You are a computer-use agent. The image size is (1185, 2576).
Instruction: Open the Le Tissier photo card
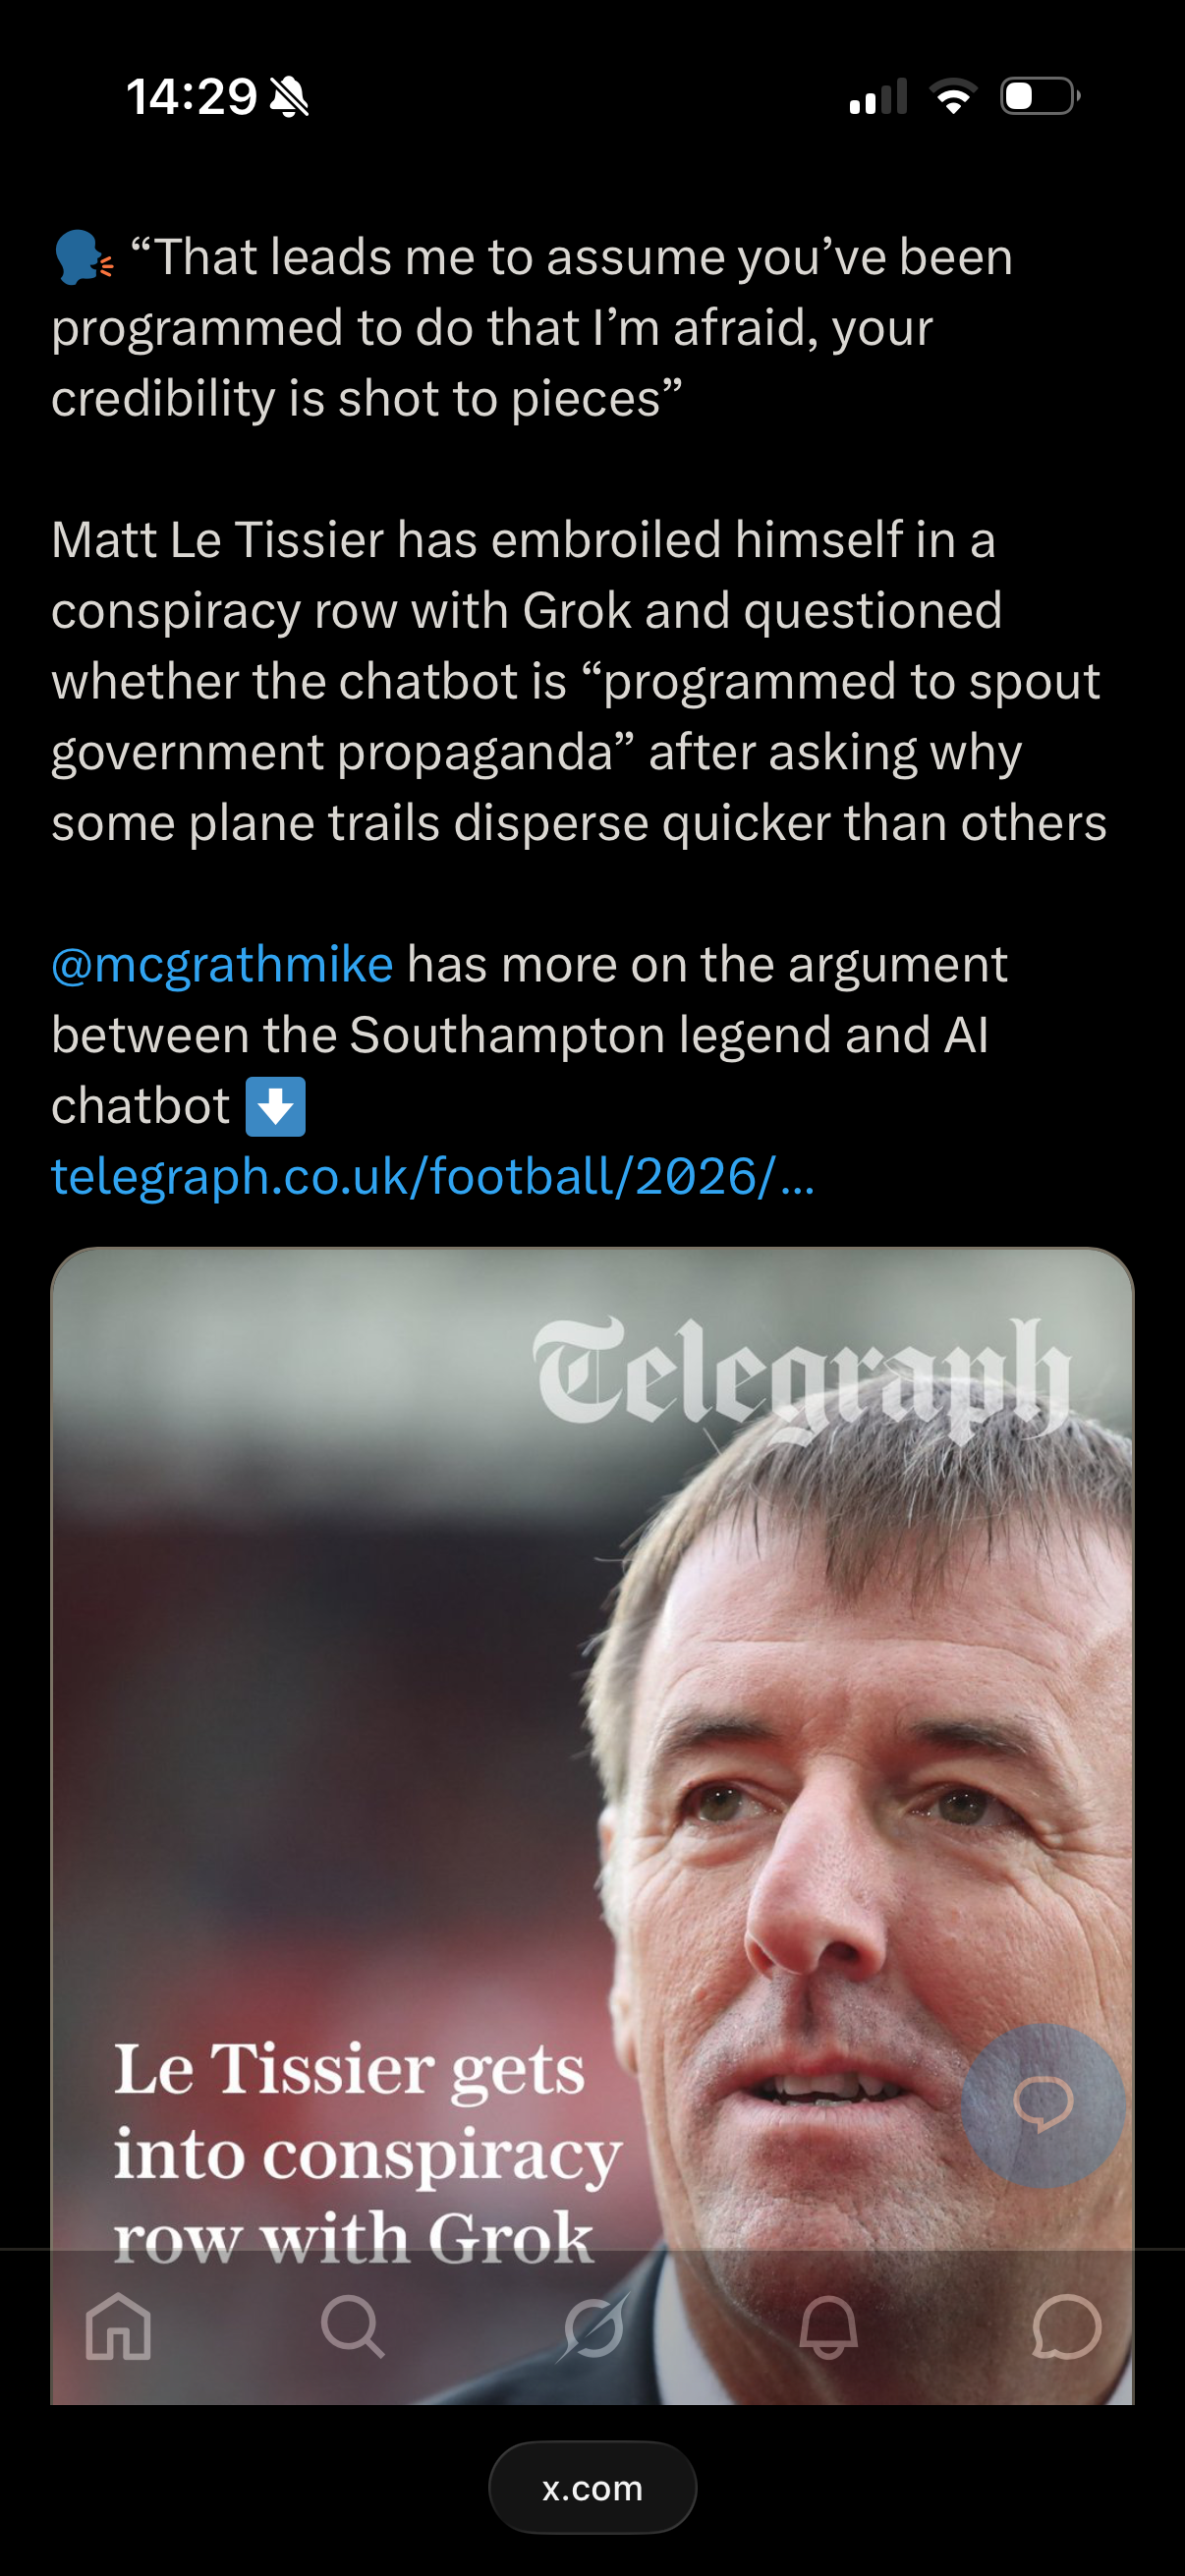click(x=592, y=1825)
